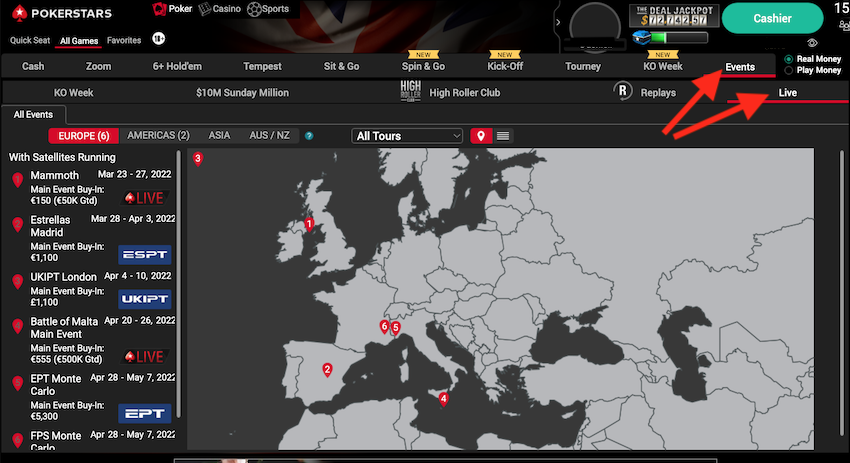Click the profile avatar circle
Image resolution: width=850 pixels, height=463 pixels.
point(595,25)
